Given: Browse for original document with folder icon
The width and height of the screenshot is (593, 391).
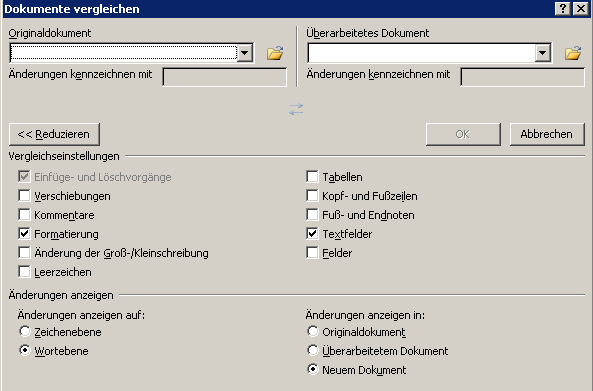Looking at the screenshot, I should pyautogui.click(x=275, y=53).
